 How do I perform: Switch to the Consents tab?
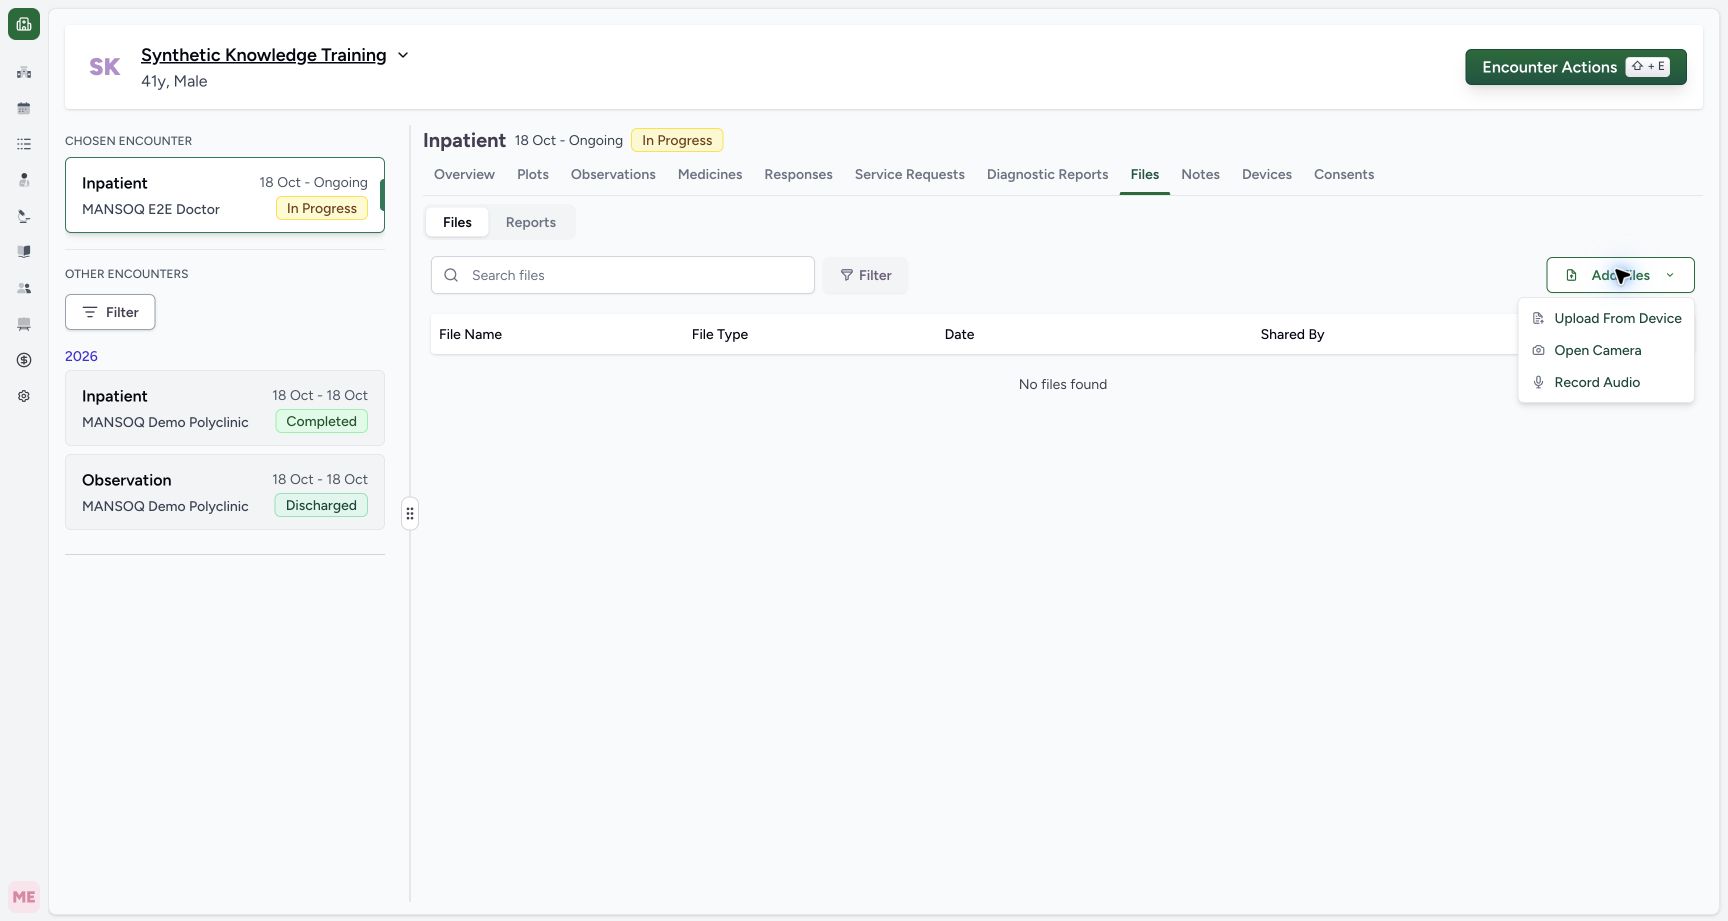(x=1344, y=174)
